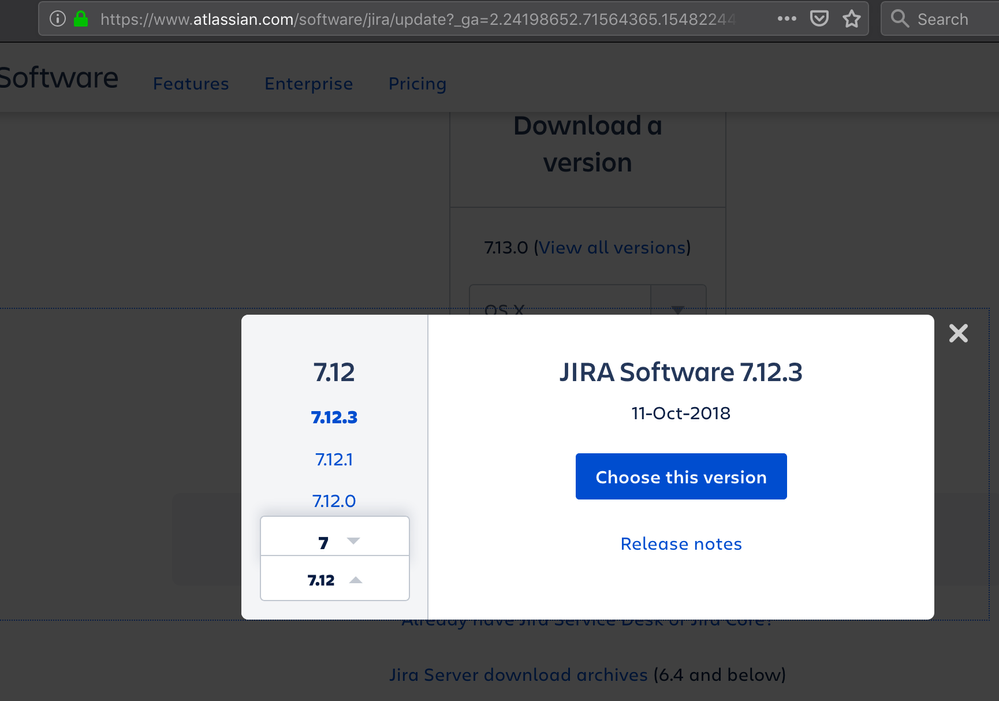The width and height of the screenshot is (999, 701).
Task: Open the Features navigation item
Action: pos(191,84)
